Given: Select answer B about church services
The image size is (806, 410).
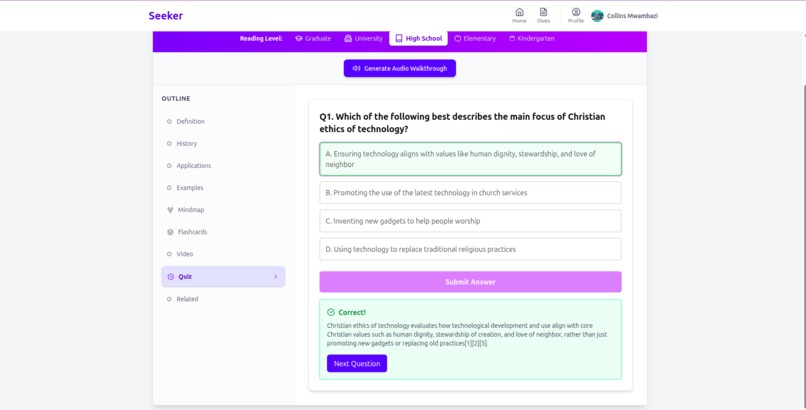Looking at the screenshot, I should pos(470,193).
